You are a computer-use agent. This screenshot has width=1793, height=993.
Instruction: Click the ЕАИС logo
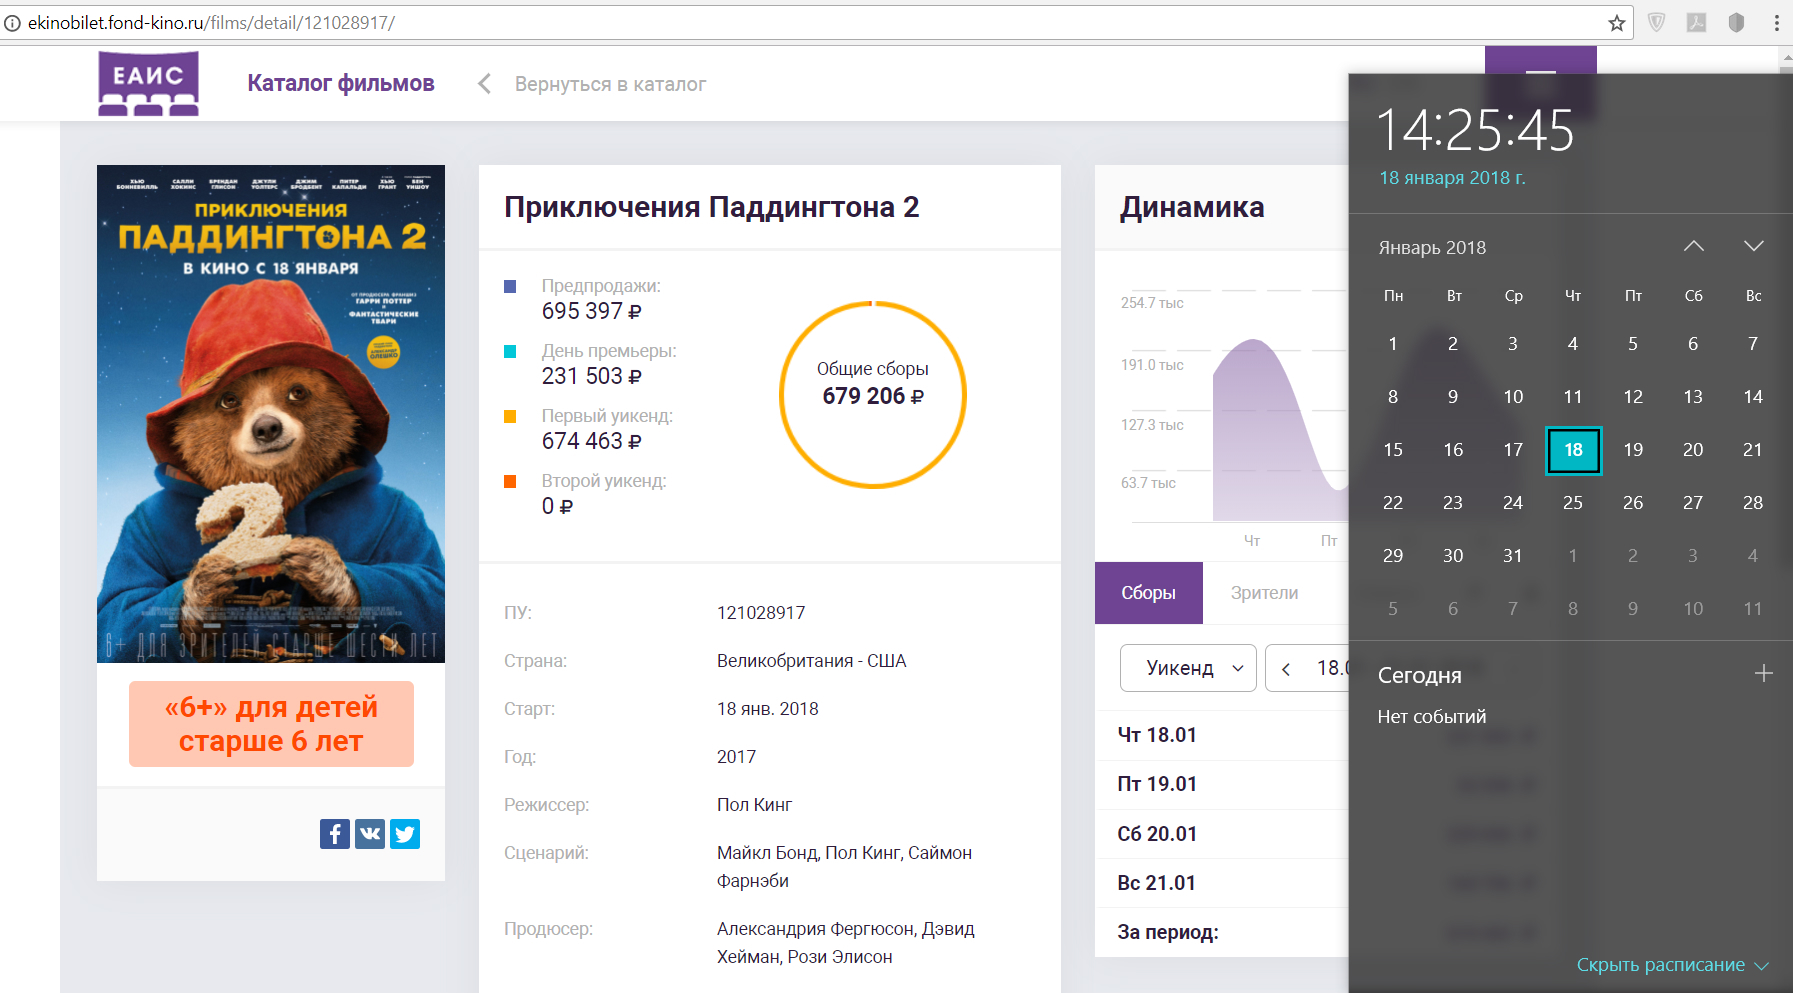[x=148, y=84]
